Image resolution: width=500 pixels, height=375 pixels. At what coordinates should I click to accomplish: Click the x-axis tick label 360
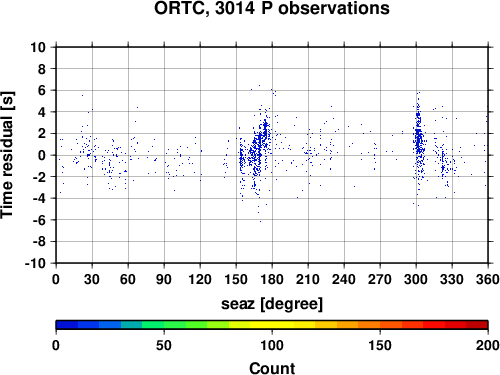point(488,279)
